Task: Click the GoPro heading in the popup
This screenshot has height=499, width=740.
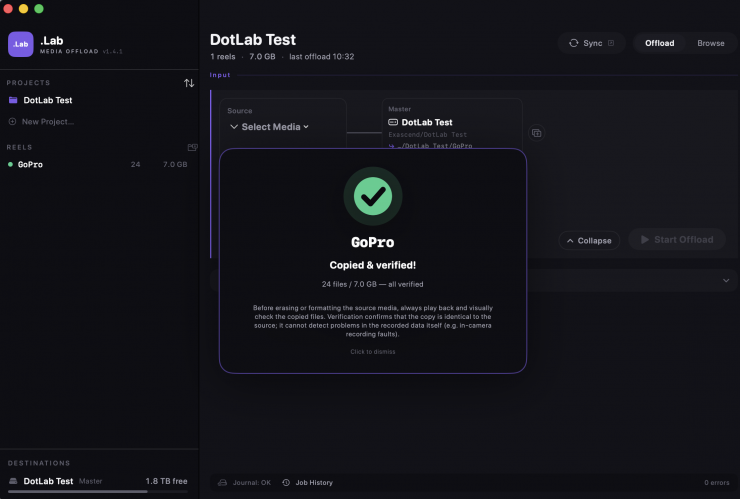Action: click(373, 242)
